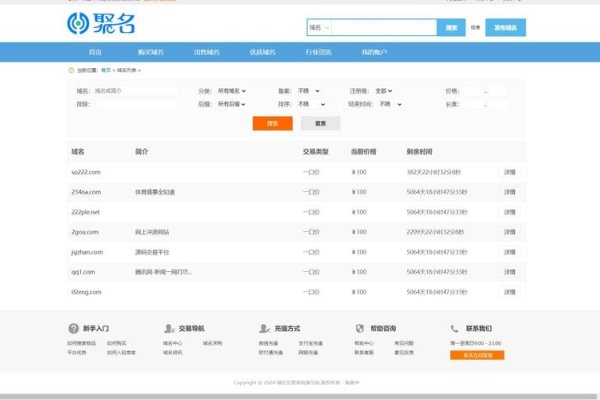Viewport: 600px width, 400px height.
Task: Click the 域名 column header
Action: (78, 152)
